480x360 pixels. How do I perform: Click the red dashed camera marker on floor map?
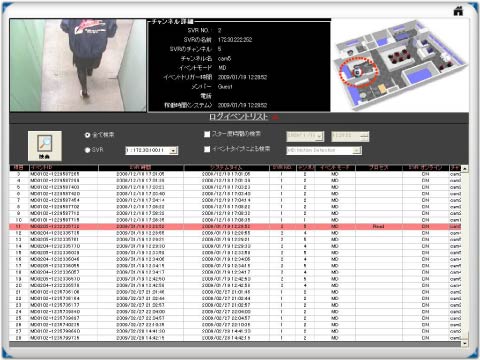pyautogui.click(x=358, y=72)
